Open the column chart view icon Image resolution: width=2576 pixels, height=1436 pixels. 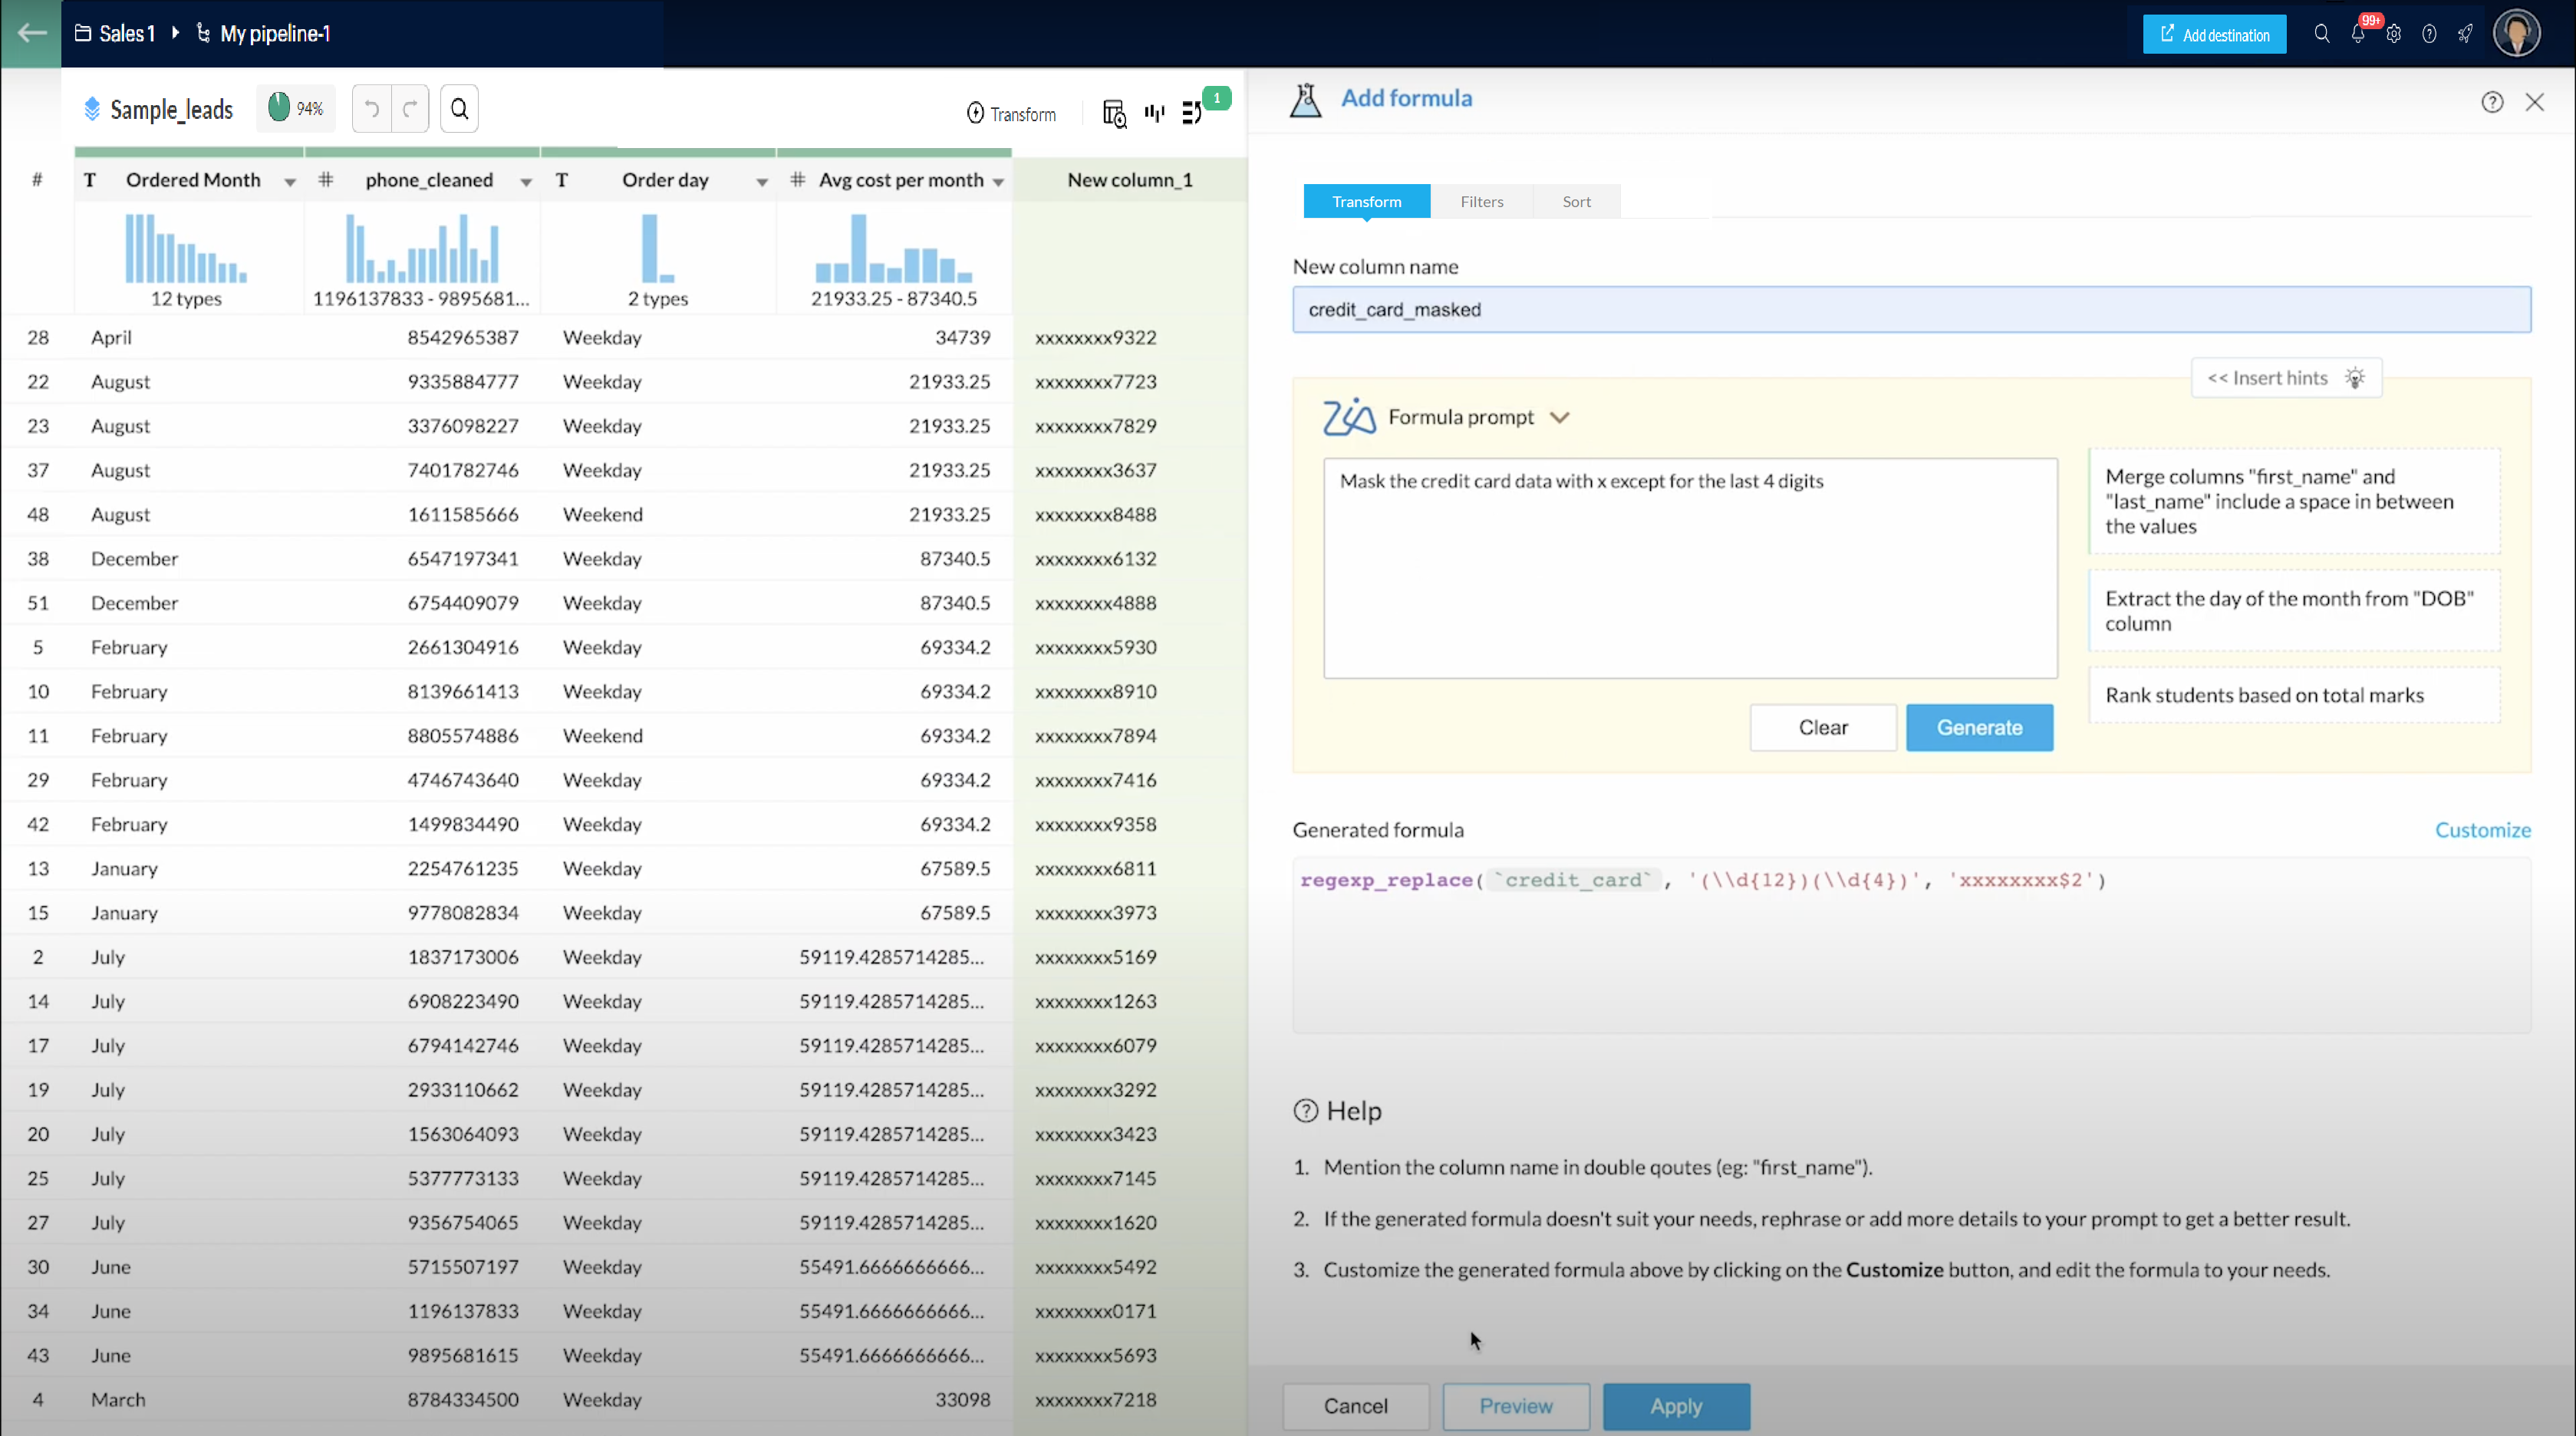pos(1155,113)
